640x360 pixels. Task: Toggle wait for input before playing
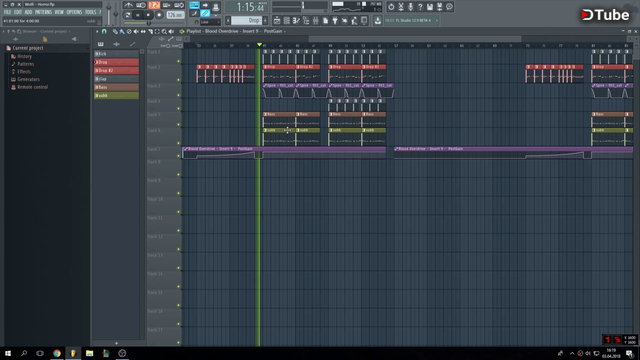(141, 5)
